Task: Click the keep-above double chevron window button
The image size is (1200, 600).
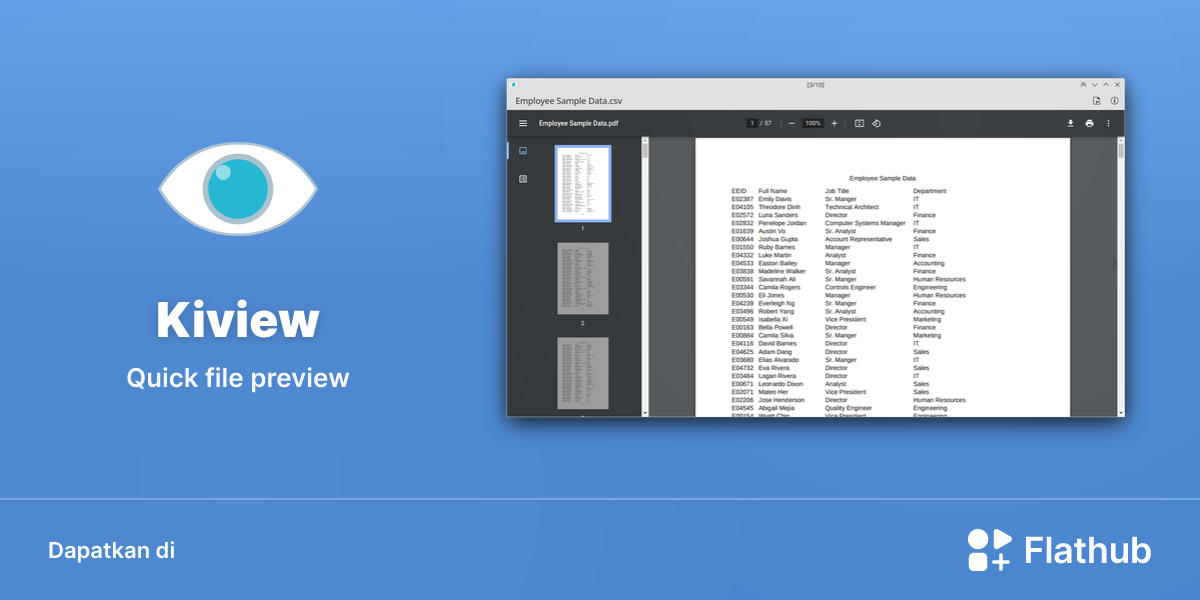Action: 1083,85
